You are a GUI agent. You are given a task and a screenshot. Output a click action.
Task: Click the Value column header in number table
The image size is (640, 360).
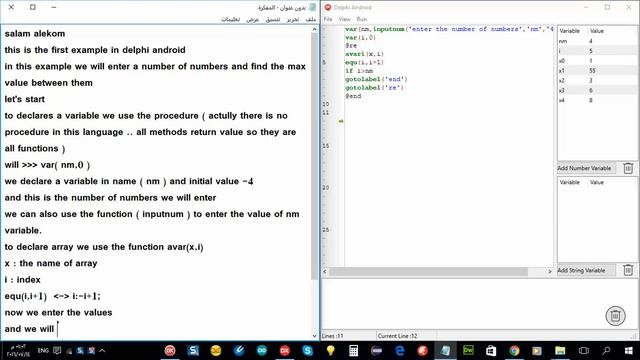pyautogui.click(x=597, y=31)
